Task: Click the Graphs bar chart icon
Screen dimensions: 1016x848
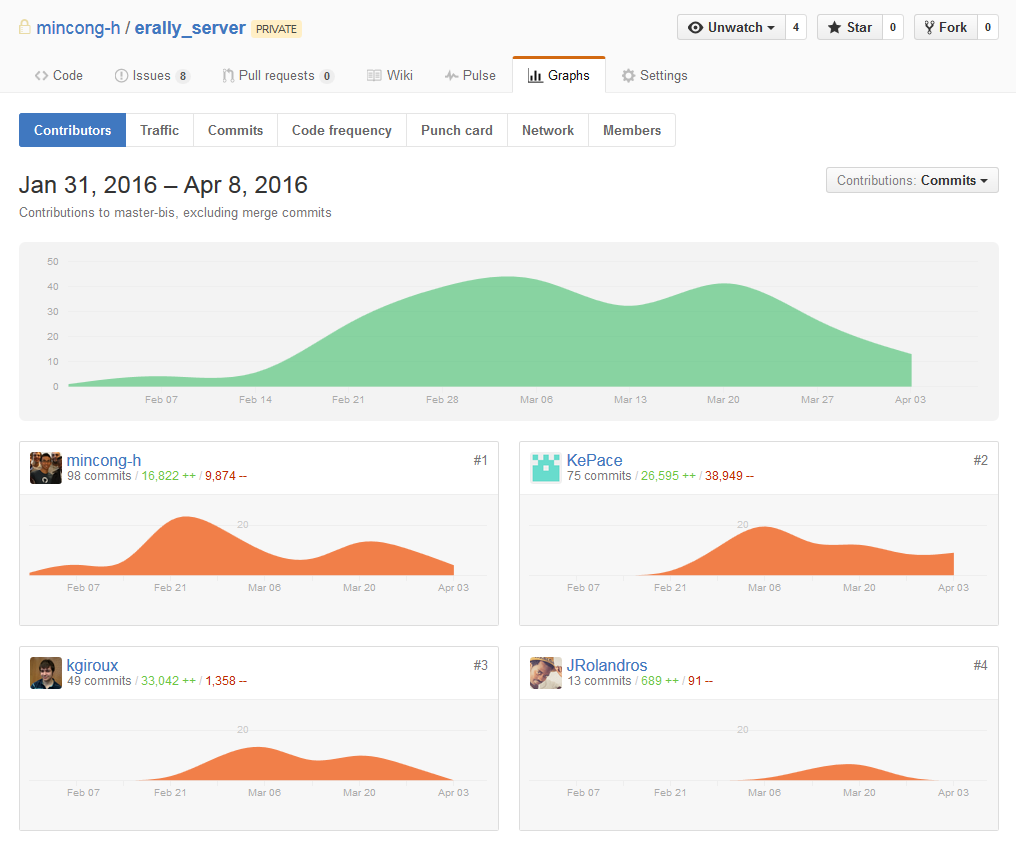Action: pyautogui.click(x=535, y=76)
